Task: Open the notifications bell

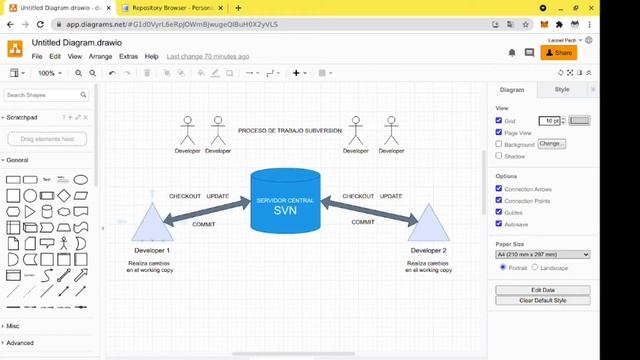Action: click(512, 53)
